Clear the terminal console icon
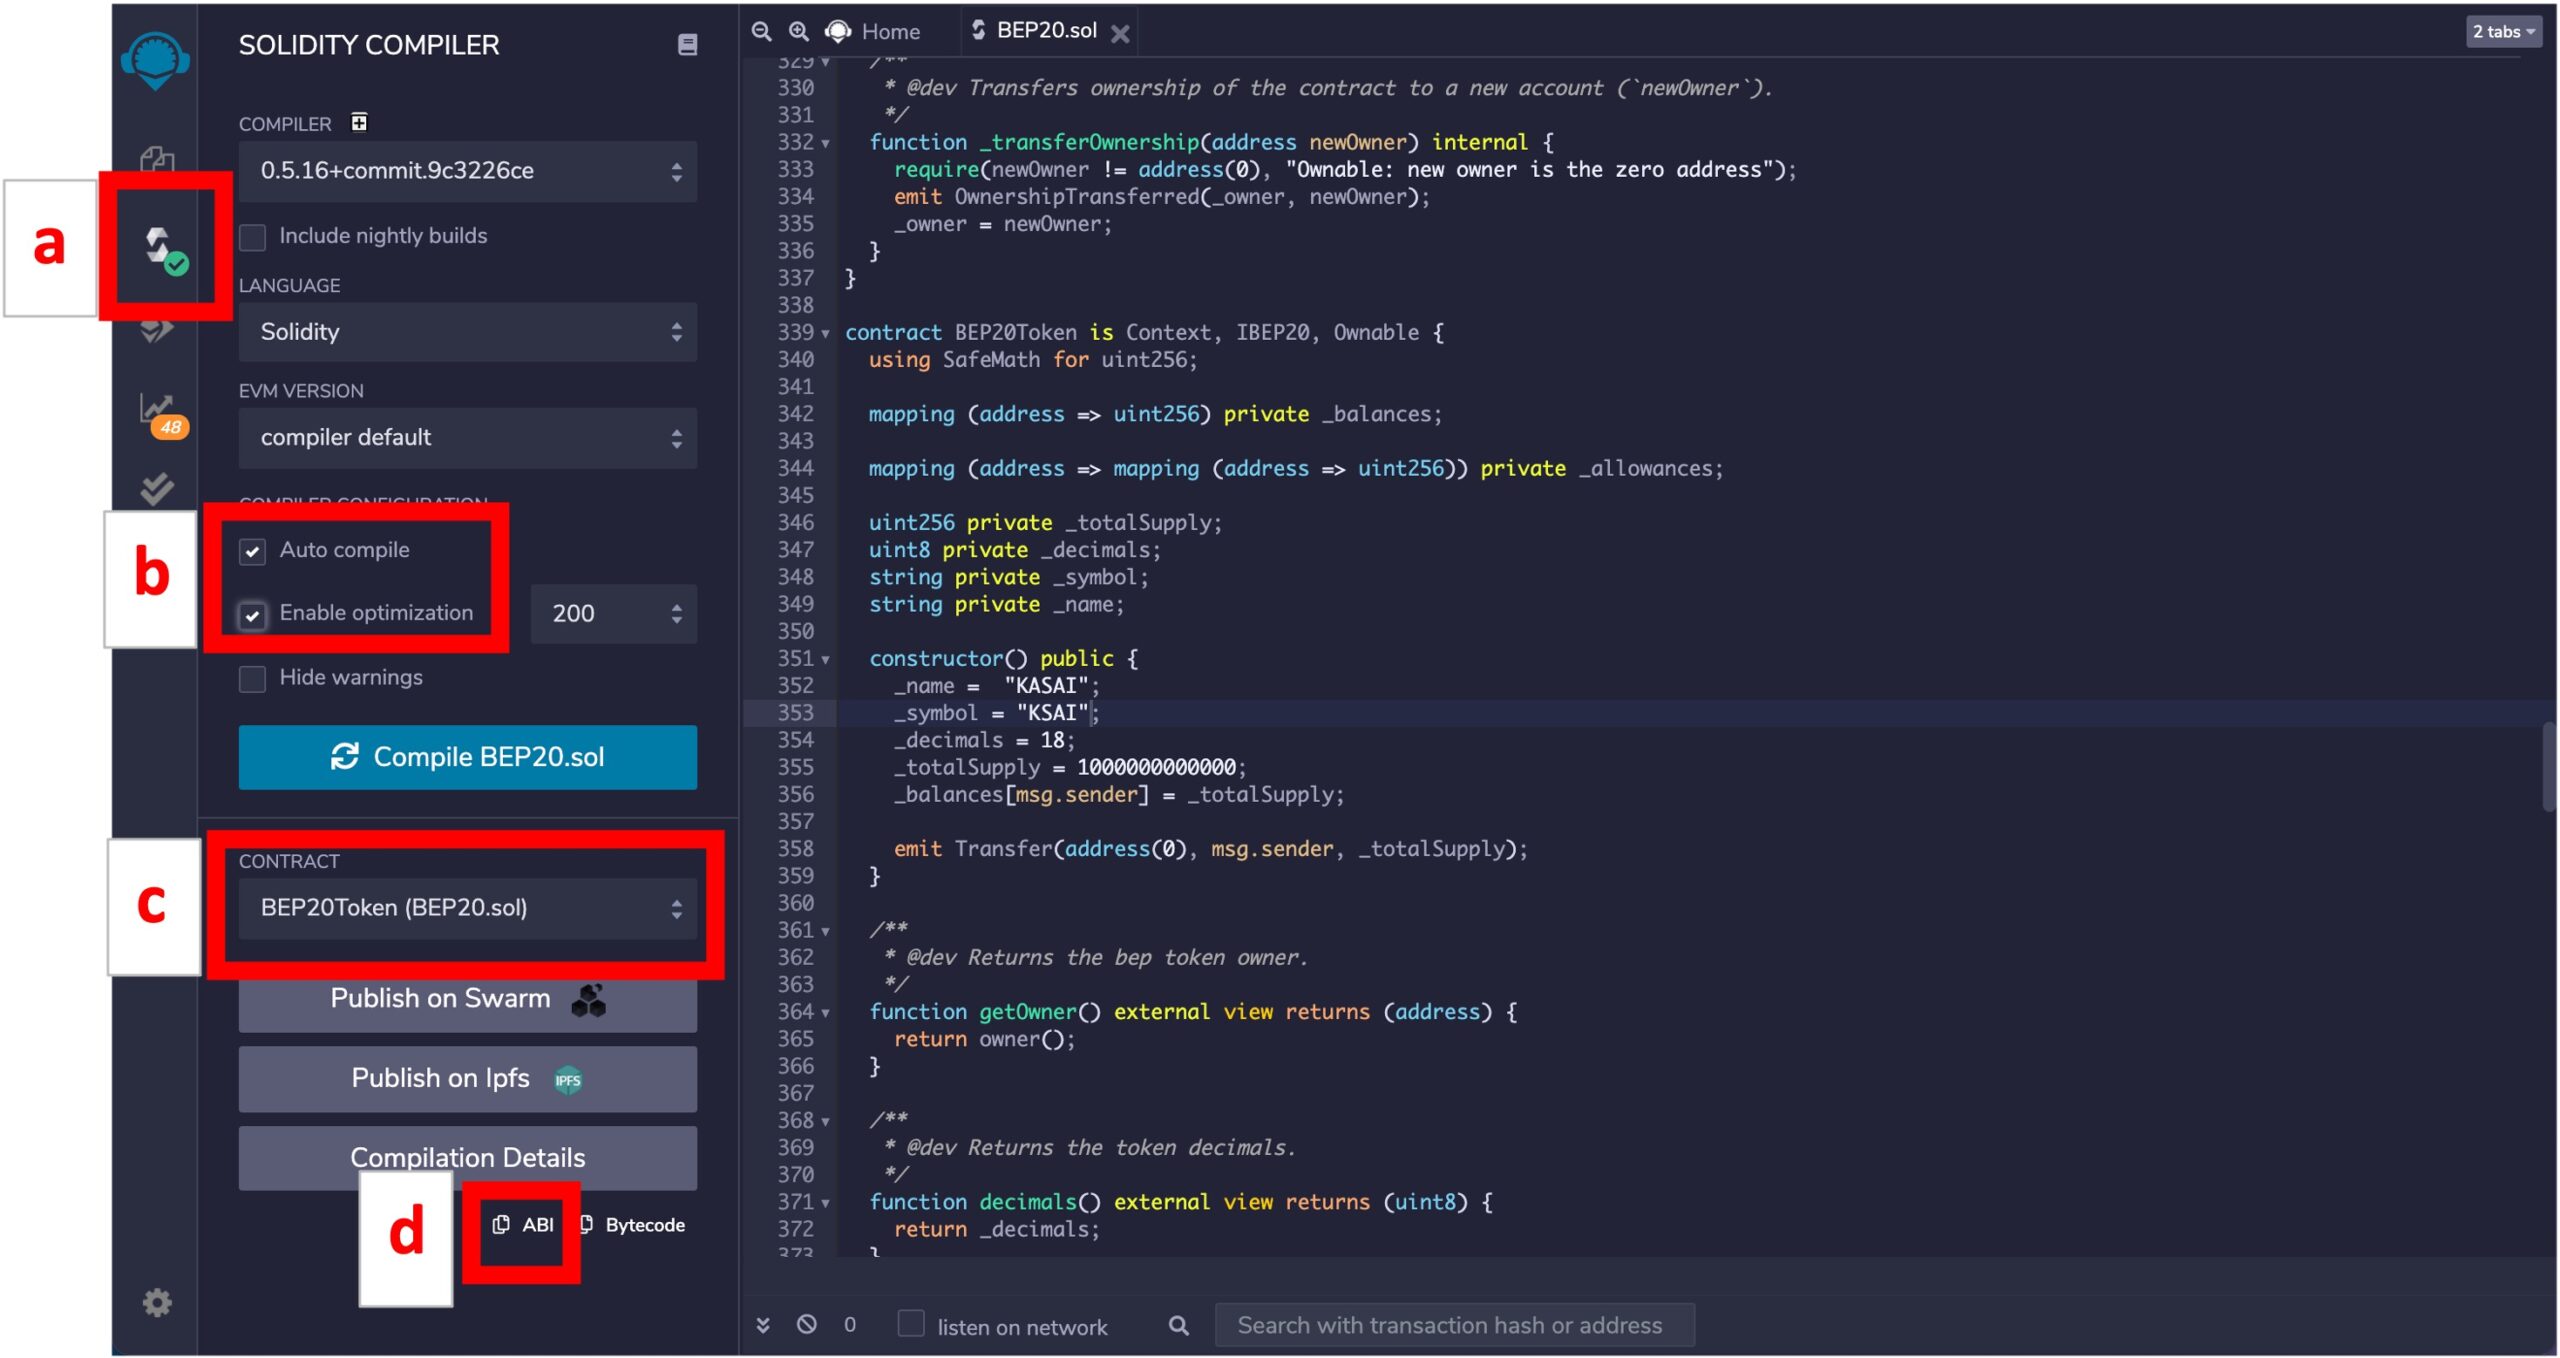2560x1358 pixels. coord(806,1325)
